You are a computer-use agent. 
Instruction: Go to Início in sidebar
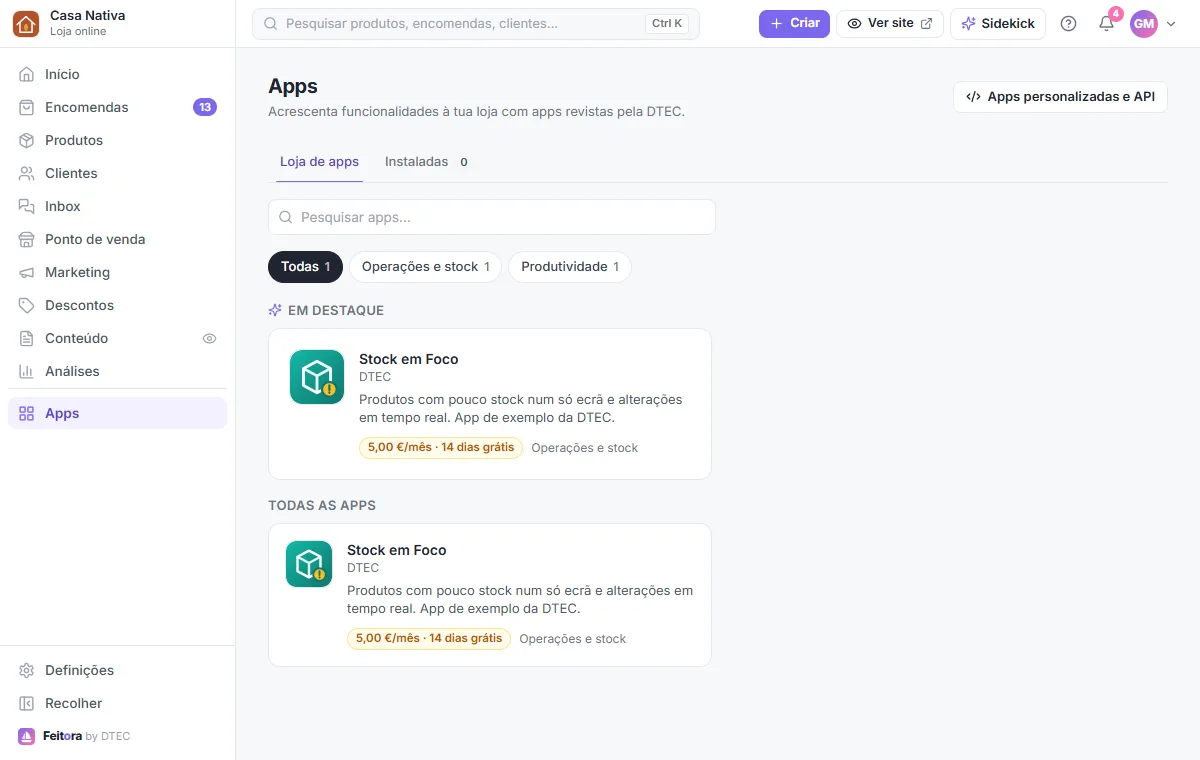pyautogui.click(x=117, y=74)
